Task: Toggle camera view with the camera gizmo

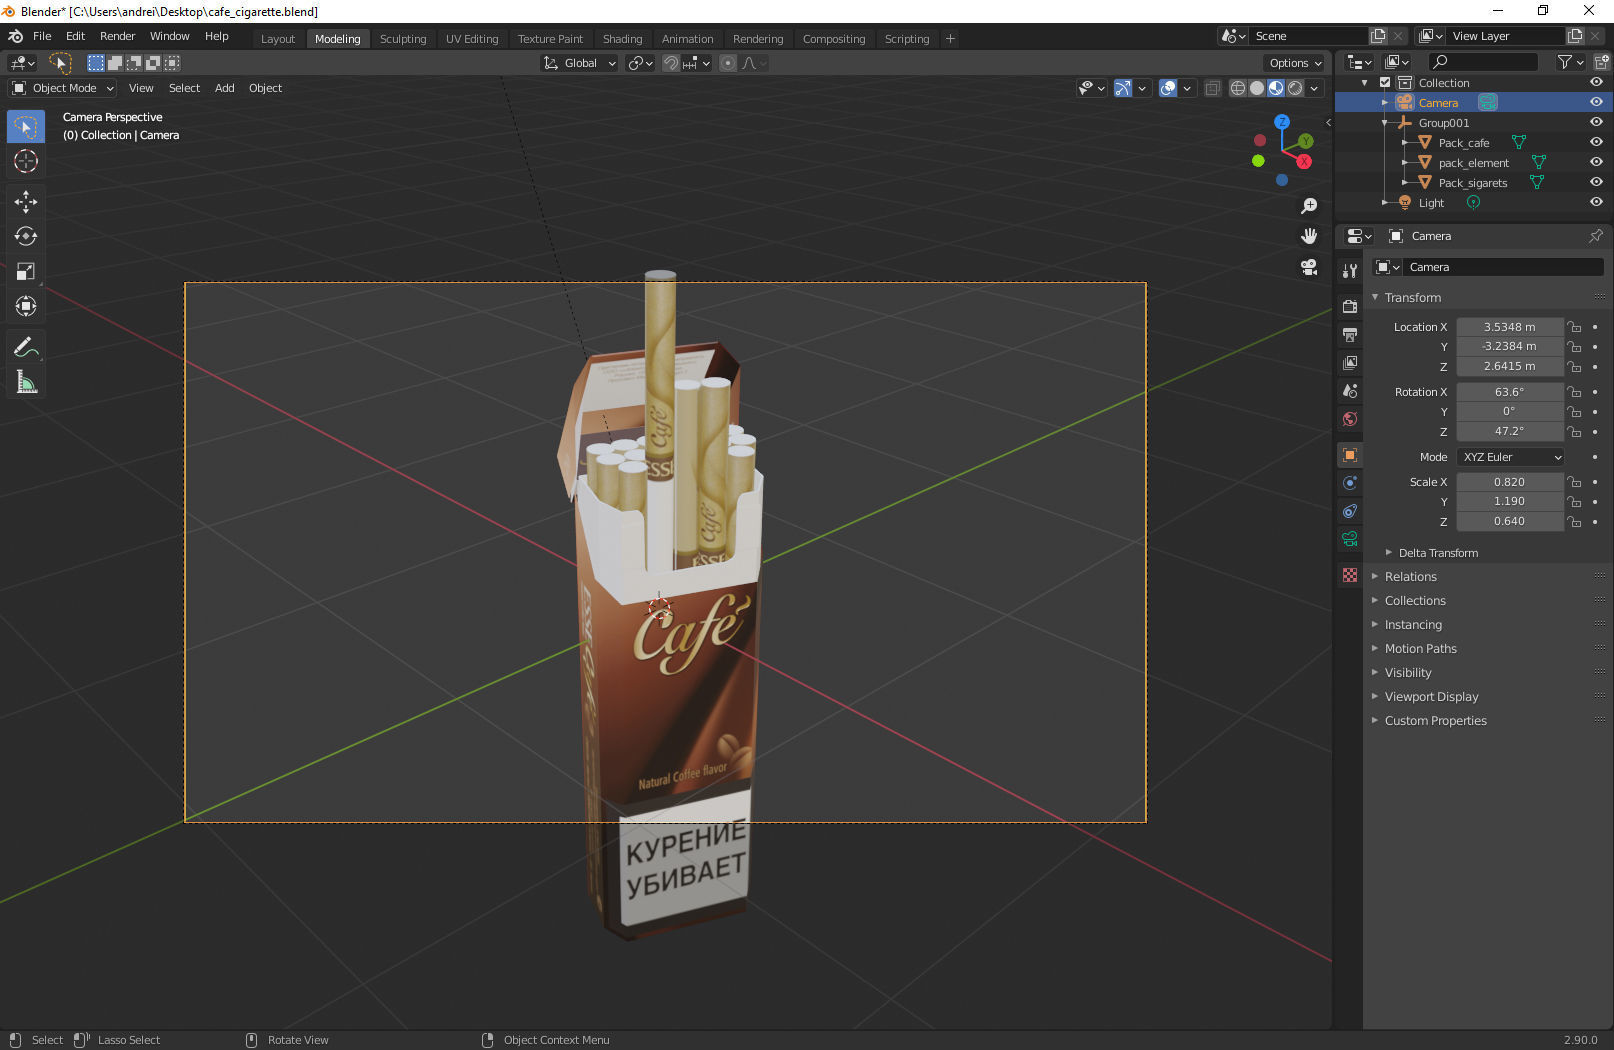Action: pyautogui.click(x=1309, y=267)
